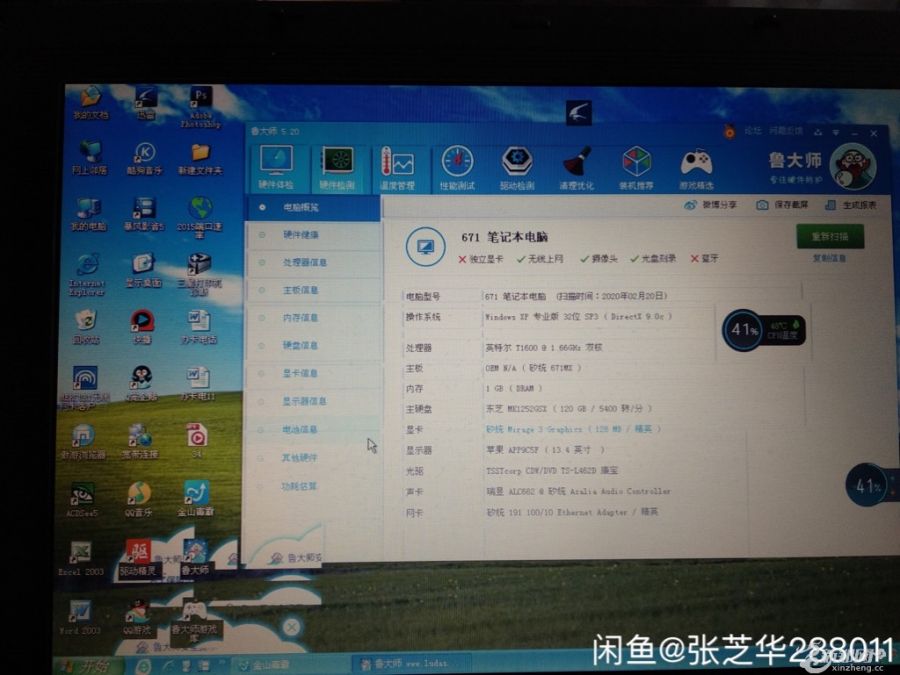Open 显卡信息 in the sidebar
Viewport: 900px width, 675px height.
(x=313, y=373)
